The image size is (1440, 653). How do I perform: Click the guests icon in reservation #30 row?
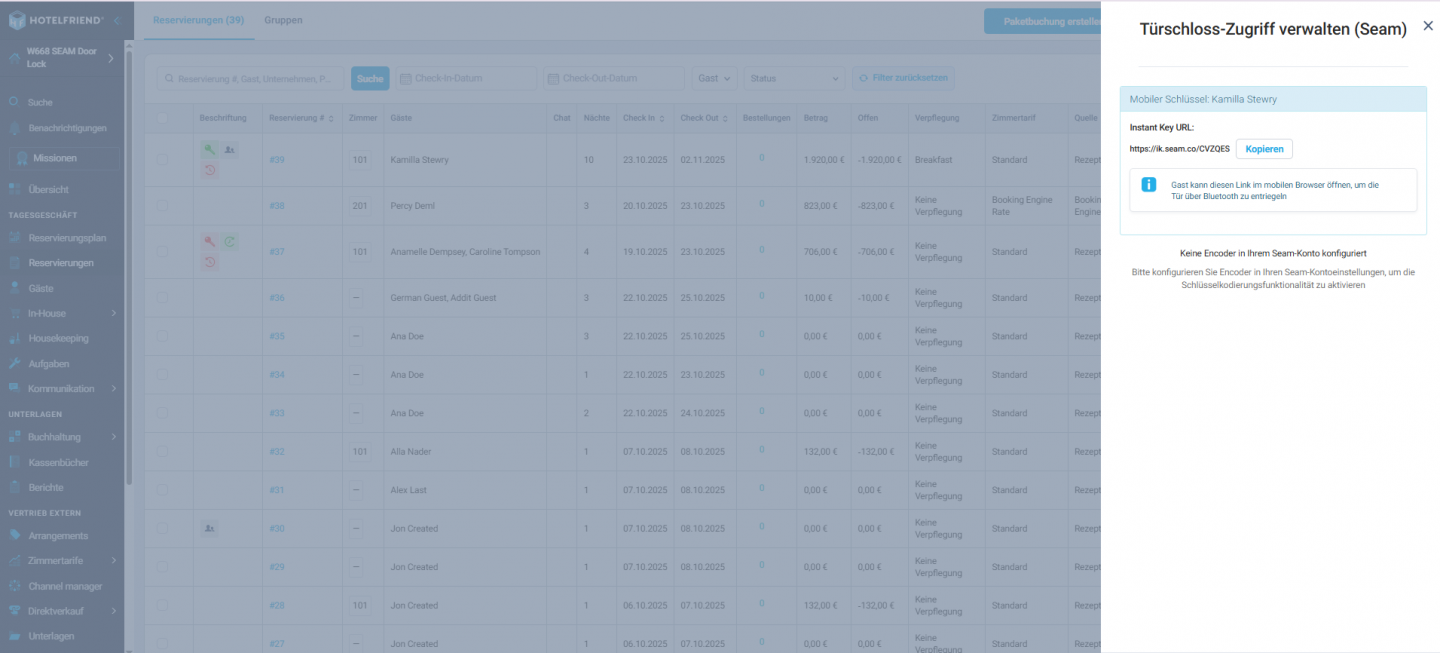[209, 528]
